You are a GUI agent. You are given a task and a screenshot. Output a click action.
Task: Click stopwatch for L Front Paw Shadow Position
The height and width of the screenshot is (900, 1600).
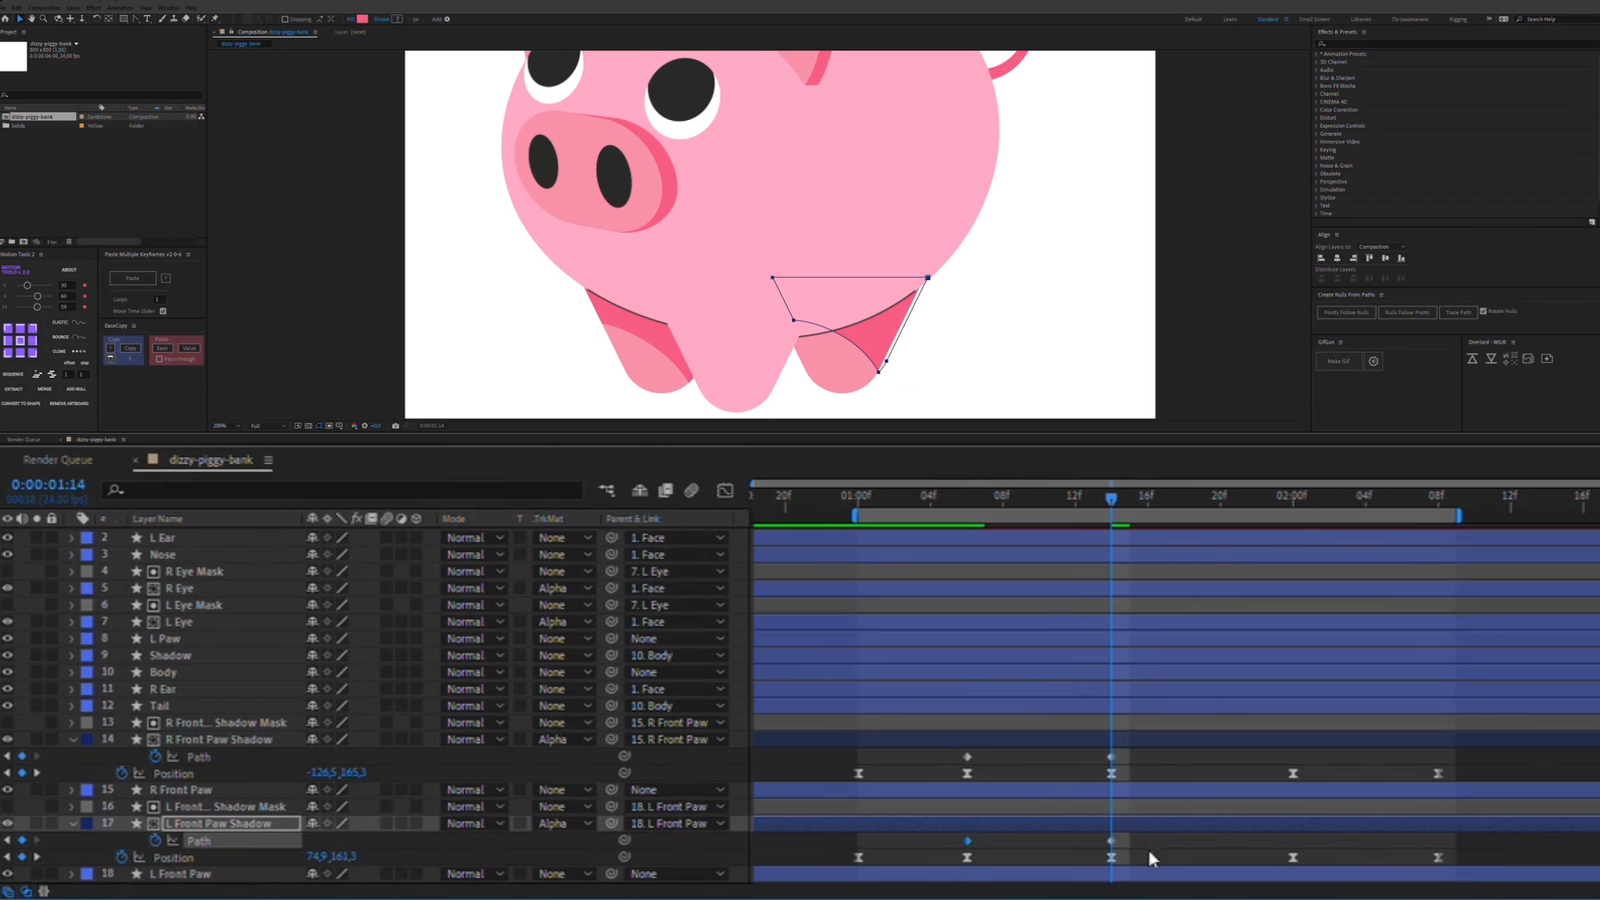122,857
